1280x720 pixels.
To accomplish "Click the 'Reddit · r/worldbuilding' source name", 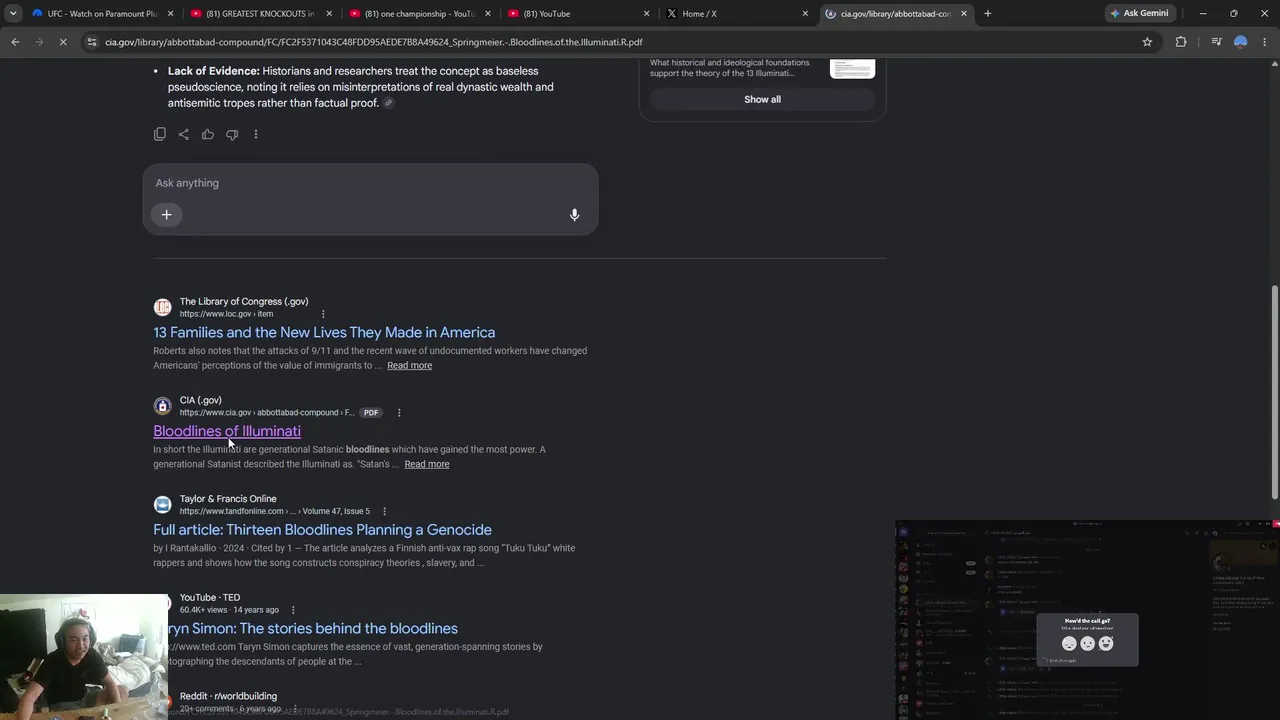I will tap(228, 696).
